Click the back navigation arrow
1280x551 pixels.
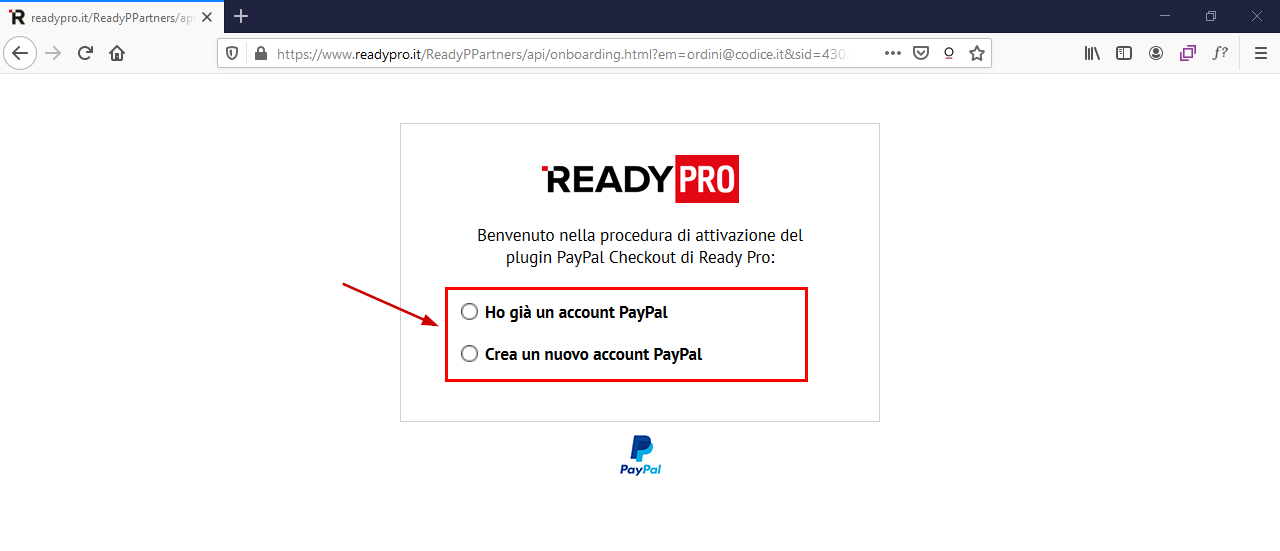(x=21, y=53)
